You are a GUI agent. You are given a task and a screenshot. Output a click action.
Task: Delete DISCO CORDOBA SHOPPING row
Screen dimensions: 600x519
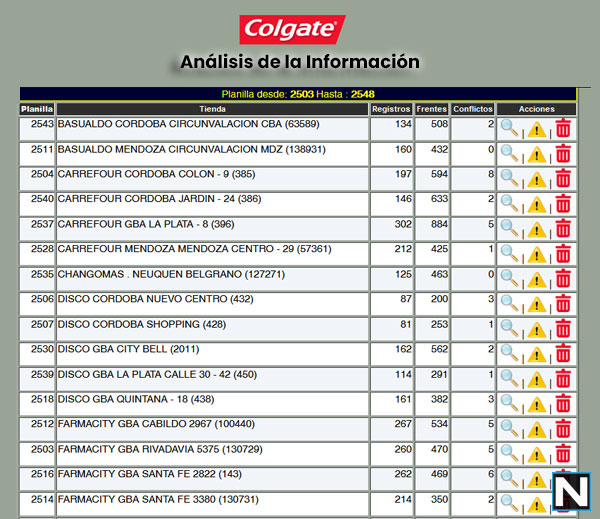(563, 328)
